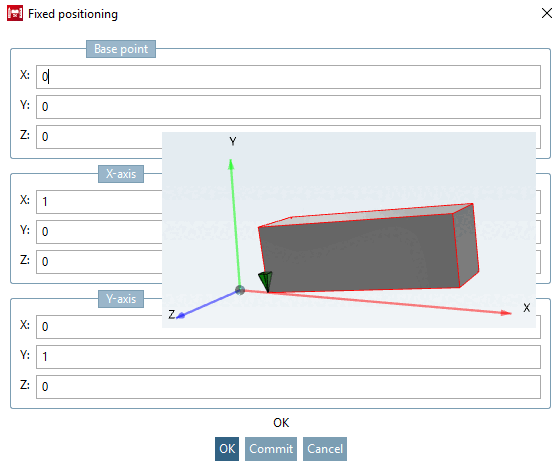Click the green cone marker in preview
Viewport: 560px width, 469px height.
[x=266, y=281]
